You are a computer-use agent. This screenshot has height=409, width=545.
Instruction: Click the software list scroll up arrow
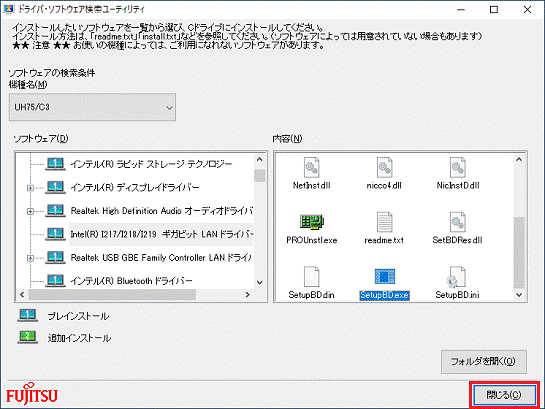(260, 159)
